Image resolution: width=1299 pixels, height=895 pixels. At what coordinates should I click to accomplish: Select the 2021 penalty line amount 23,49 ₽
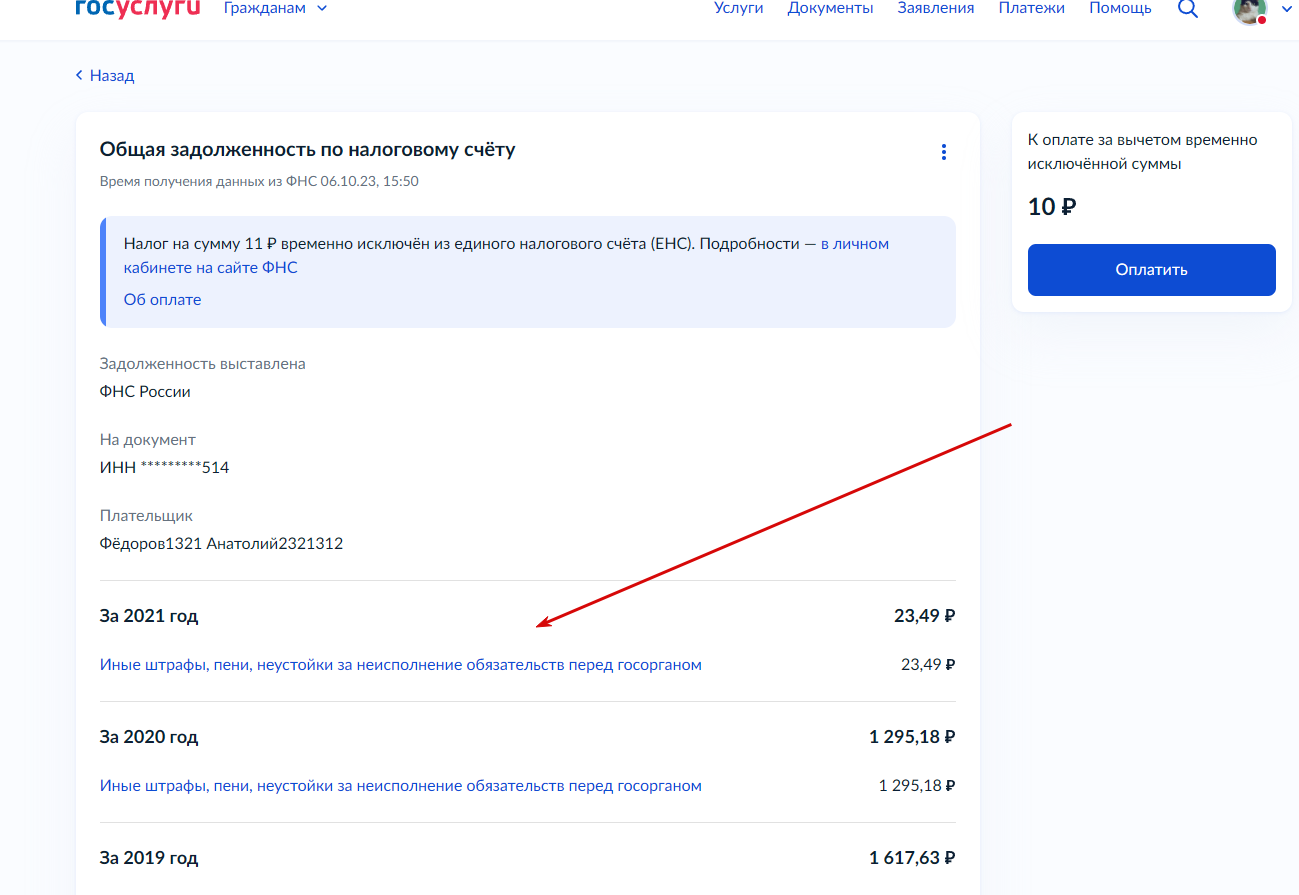pyautogui.click(x=928, y=665)
